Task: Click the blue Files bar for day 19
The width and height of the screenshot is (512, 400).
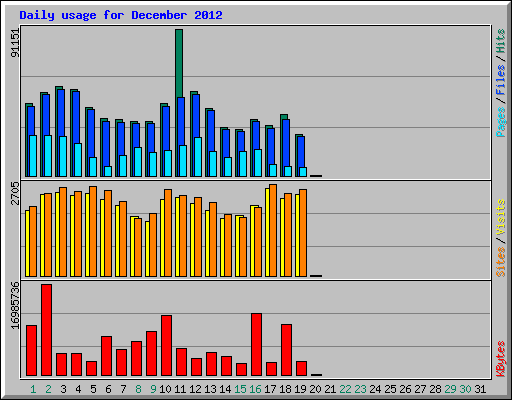Action: 301,152
